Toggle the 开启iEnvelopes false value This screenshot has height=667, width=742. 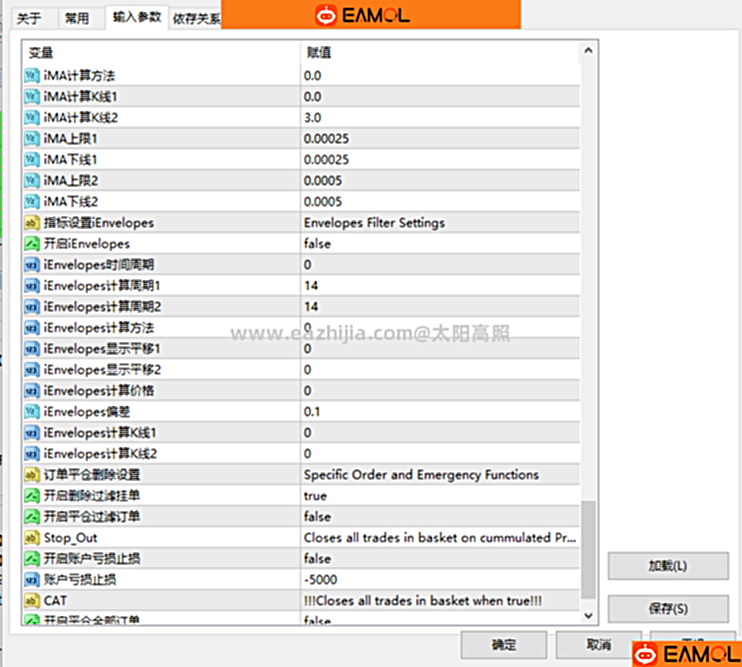317,244
